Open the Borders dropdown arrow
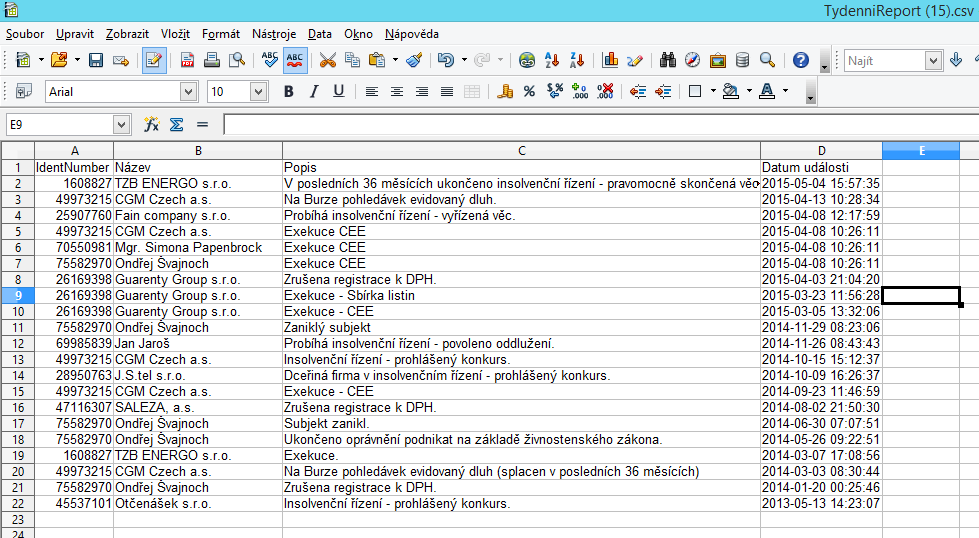 click(713, 92)
